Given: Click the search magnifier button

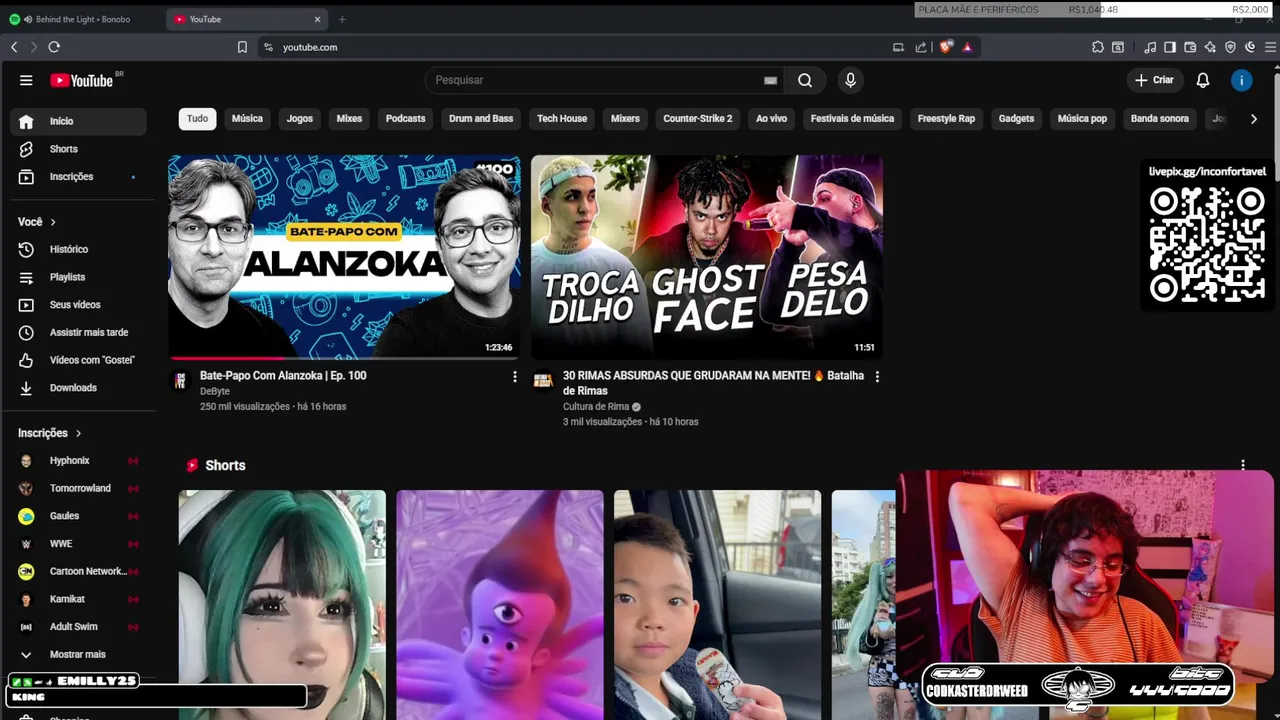Looking at the screenshot, I should 805,80.
